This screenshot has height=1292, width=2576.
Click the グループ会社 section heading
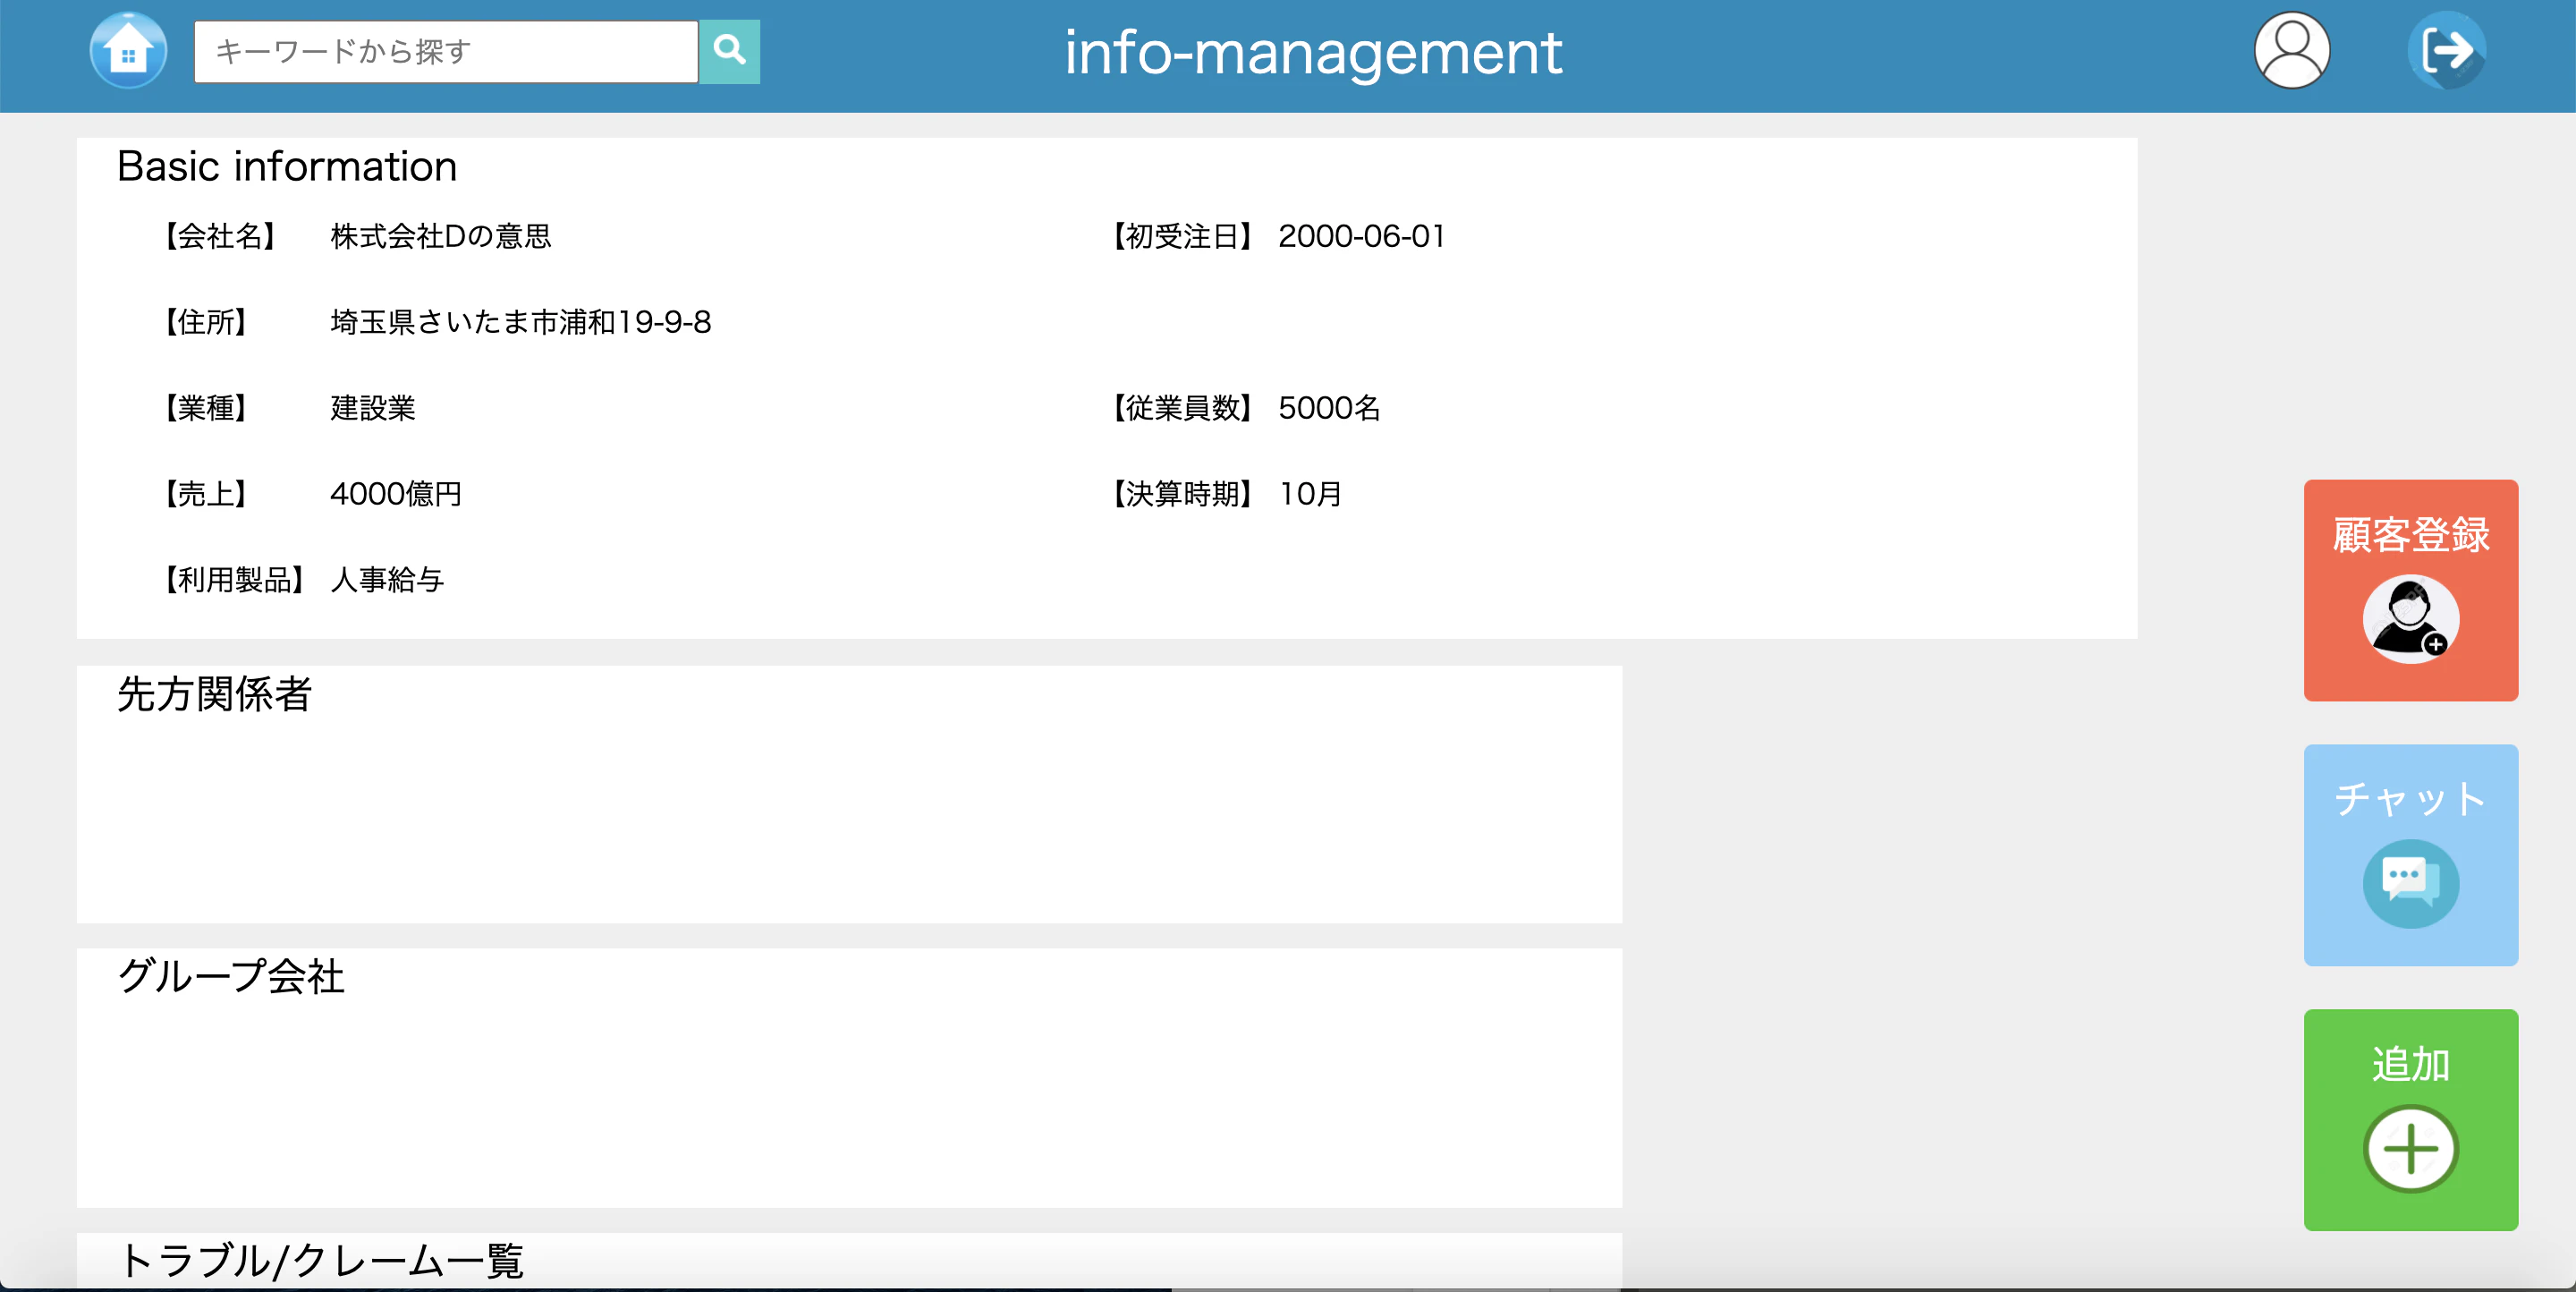click(231, 976)
